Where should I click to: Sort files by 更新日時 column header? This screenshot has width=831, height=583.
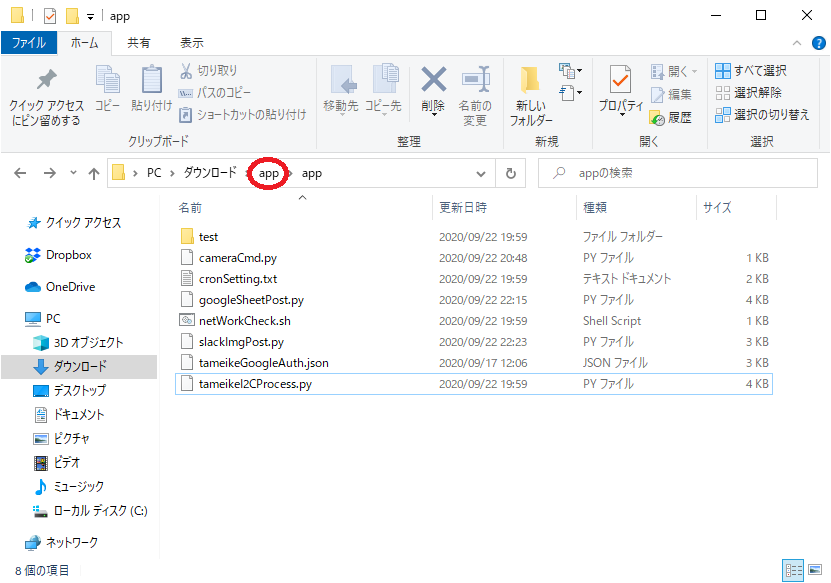pyautogui.click(x=464, y=208)
